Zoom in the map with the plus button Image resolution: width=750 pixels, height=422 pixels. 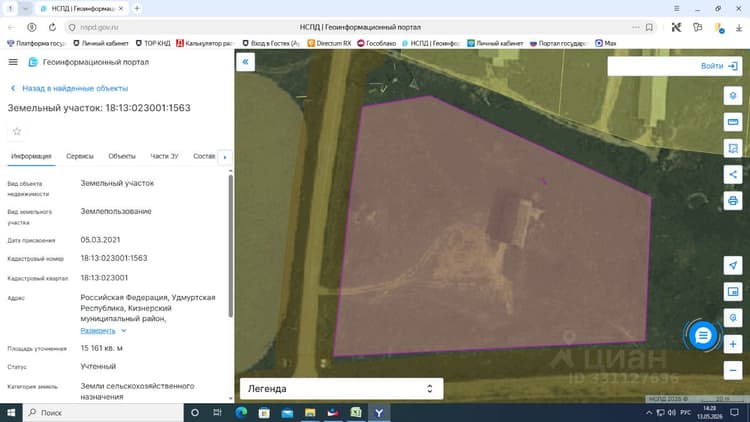[x=733, y=344]
